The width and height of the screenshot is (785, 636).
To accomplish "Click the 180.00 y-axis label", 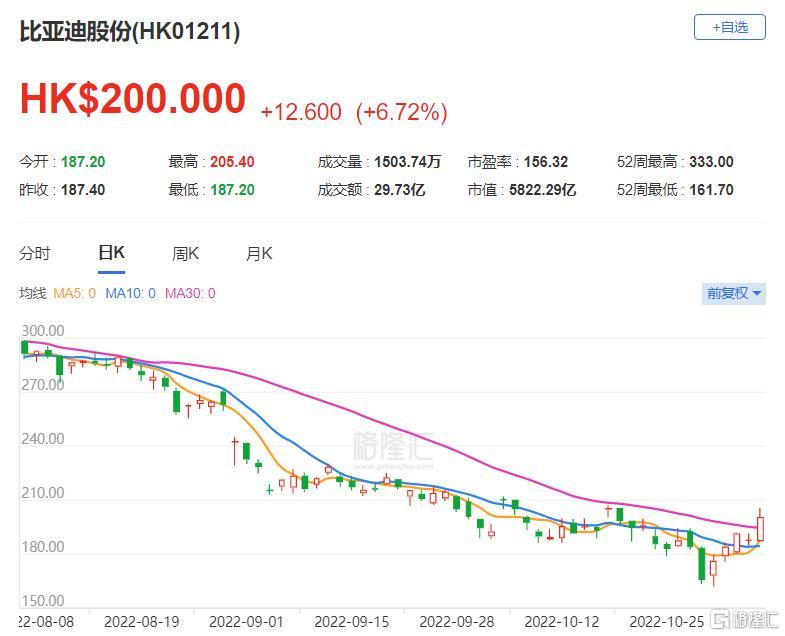I will tap(43, 547).
